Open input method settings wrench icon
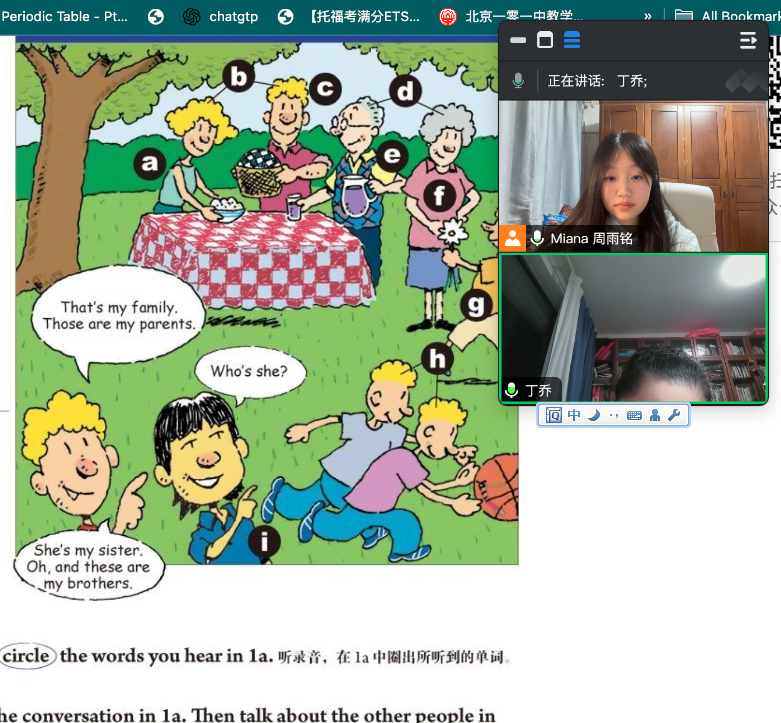This screenshot has width=781, height=723. 675,415
